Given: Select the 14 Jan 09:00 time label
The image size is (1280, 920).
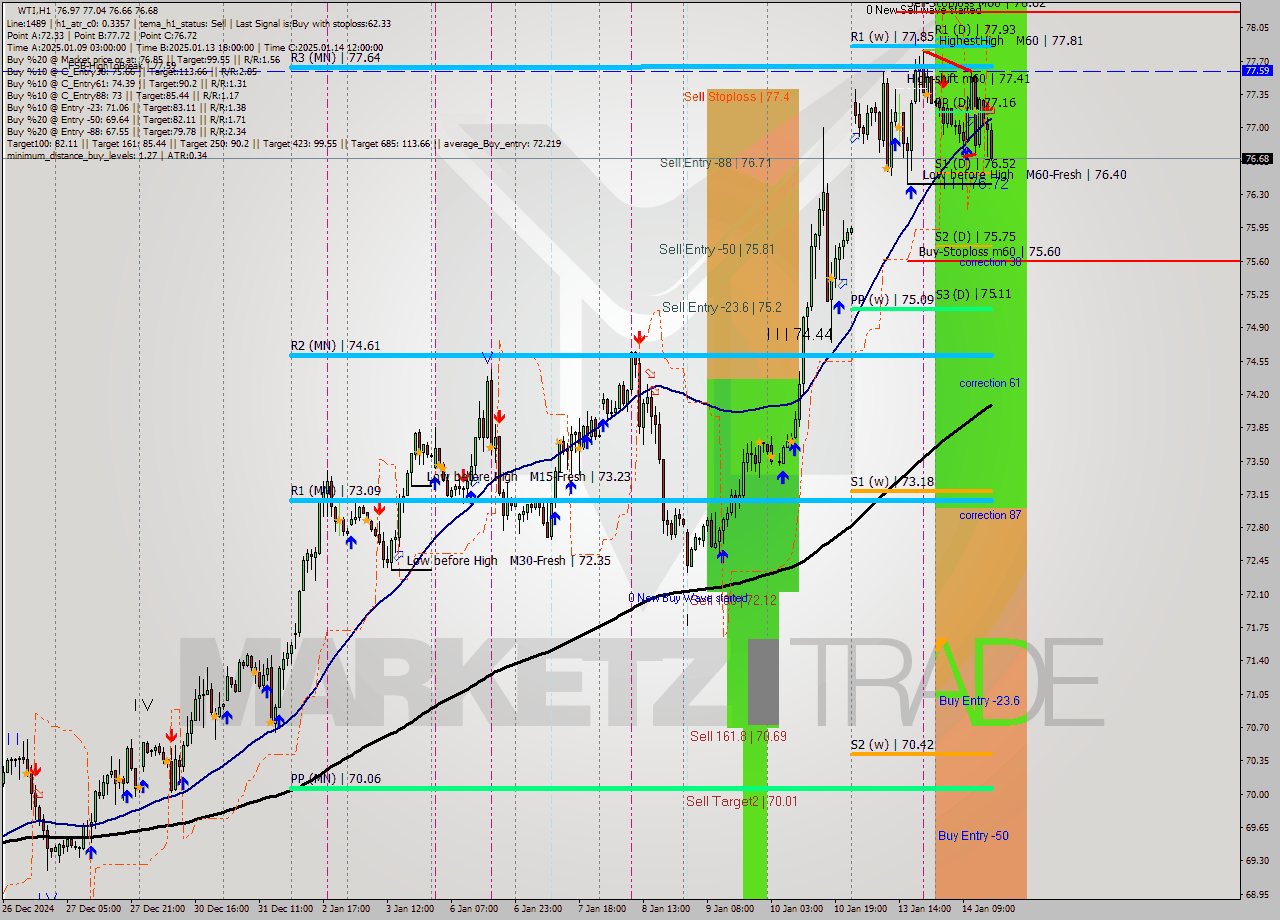Looking at the screenshot, I should (x=989, y=909).
